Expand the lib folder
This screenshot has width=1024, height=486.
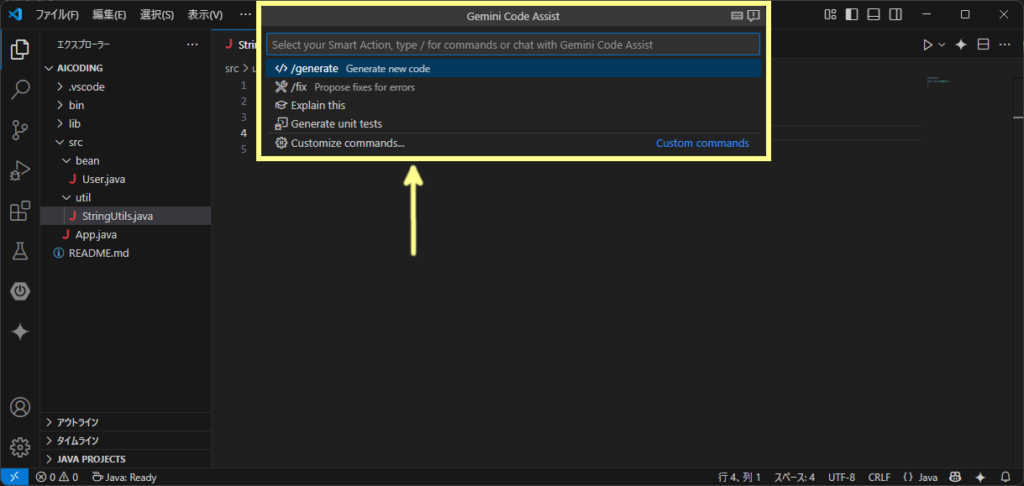pyautogui.click(x=125, y=123)
